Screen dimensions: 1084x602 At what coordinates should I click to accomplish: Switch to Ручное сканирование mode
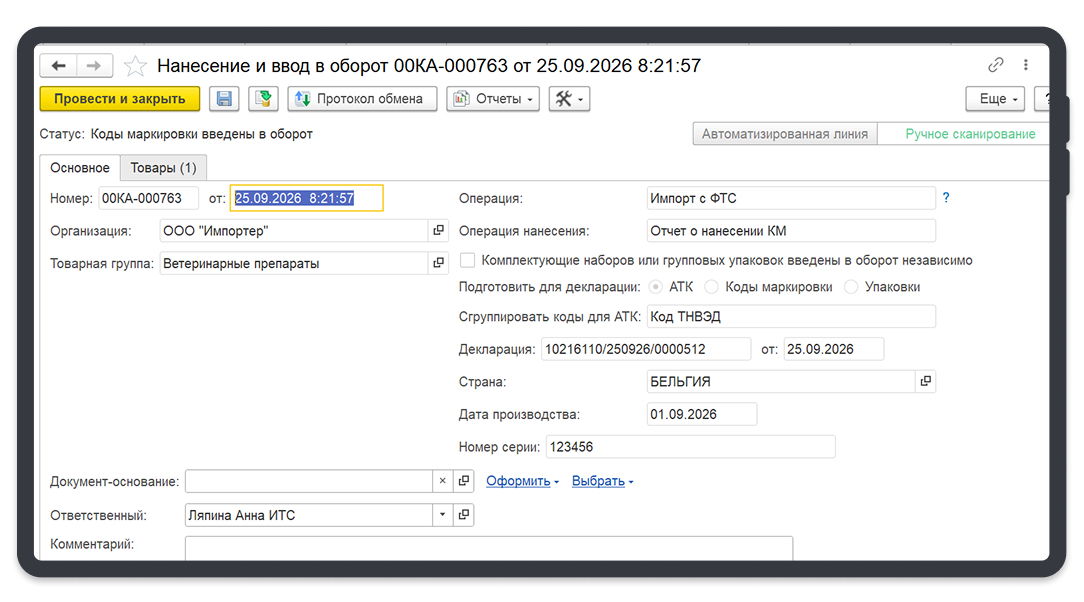pyautogui.click(x=970, y=134)
